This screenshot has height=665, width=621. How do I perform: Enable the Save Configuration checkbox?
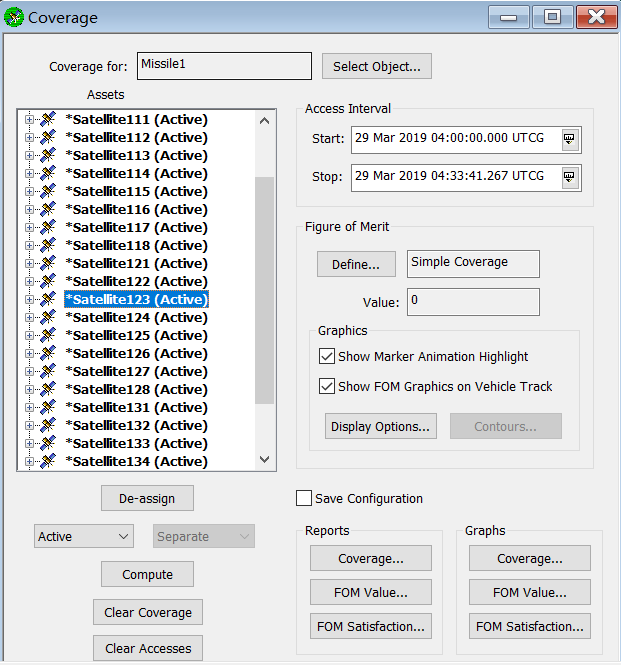pos(304,498)
